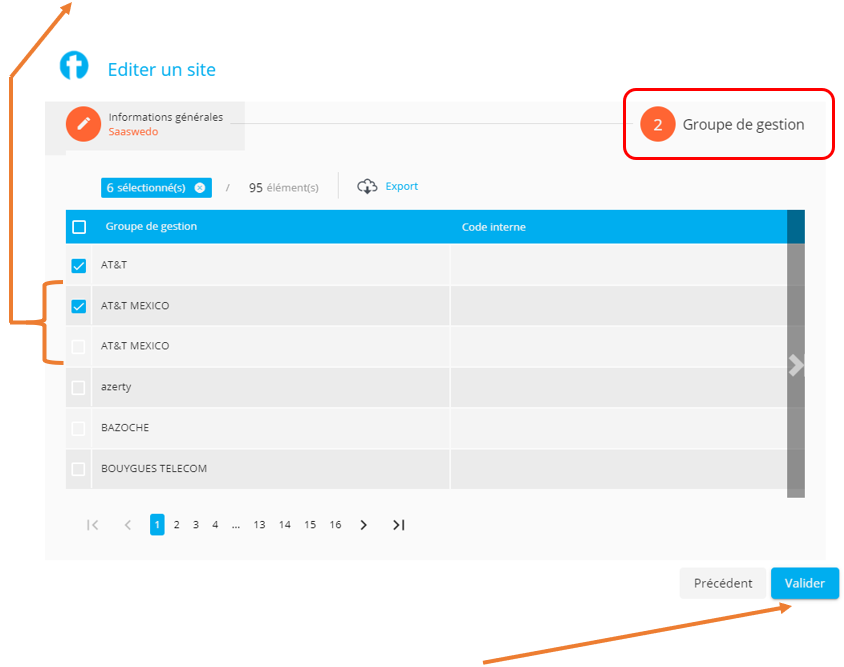Select page 16 in pagination
Image resolution: width=844 pixels, height=667 pixels.
[335, 525]
